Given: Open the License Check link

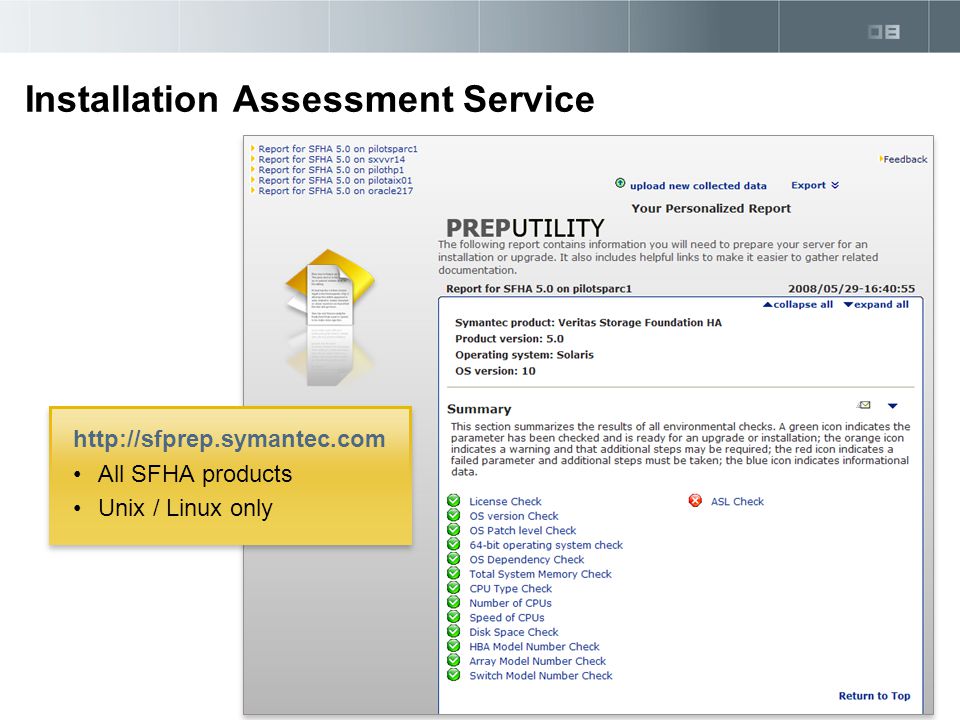Looking at the screenshot, I should point(505,501).
